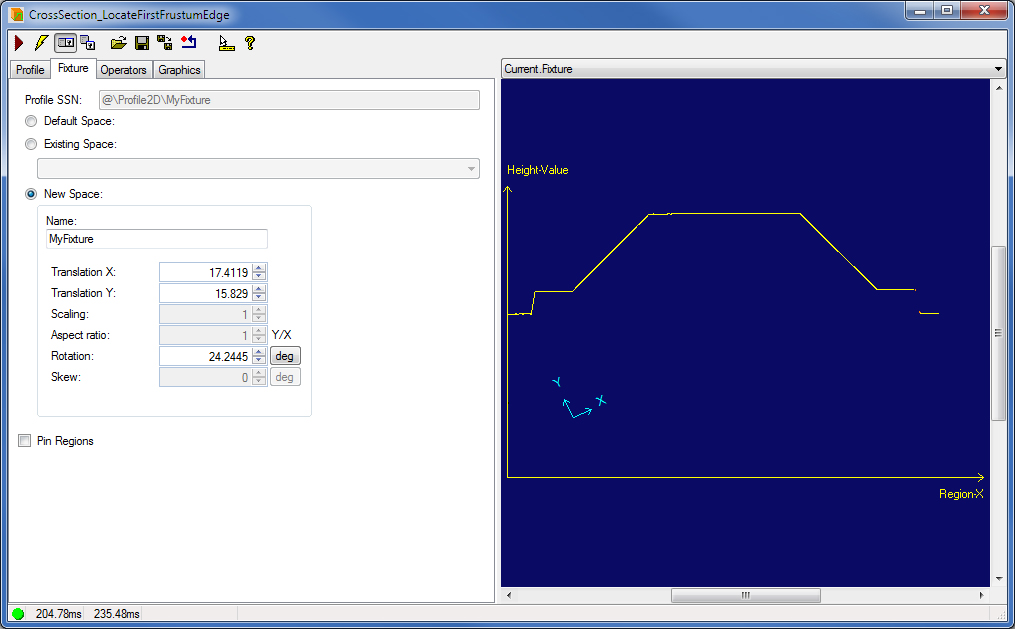Image resolution: width=1015 pixels, height=629 pixels.
Task: Choose Save As using the dual-disk icon
Action: click(x=165, y=42)
